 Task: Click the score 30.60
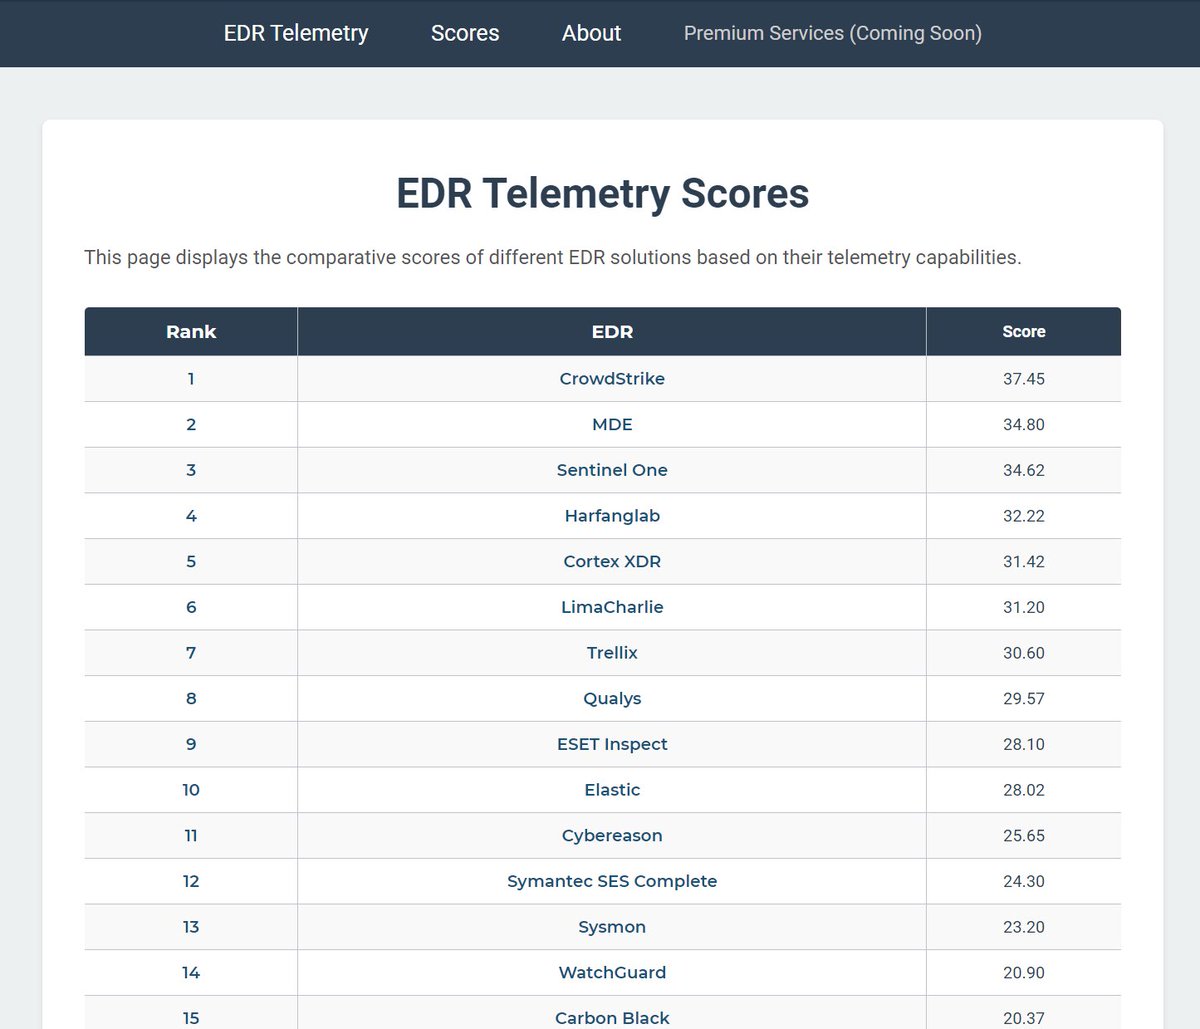[x=1024, y=653]
